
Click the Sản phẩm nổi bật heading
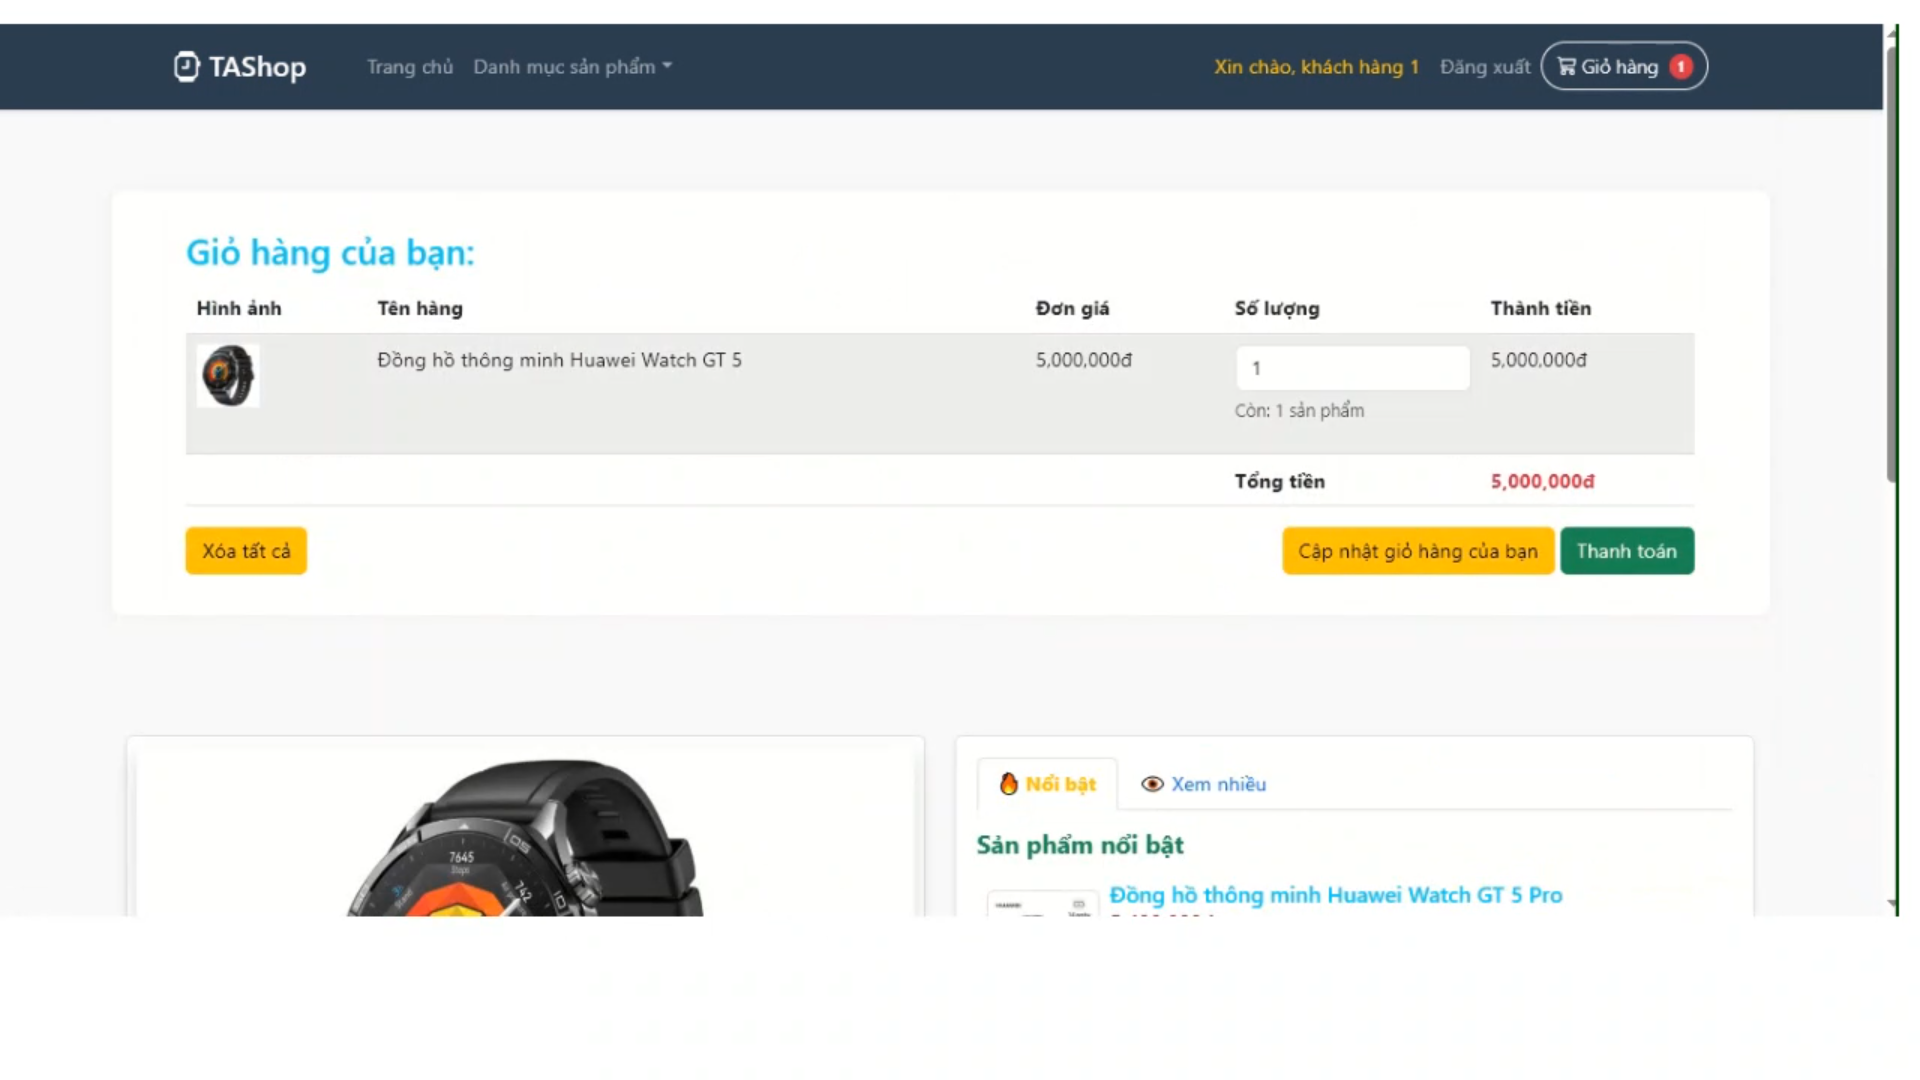[x=1080, y=845]
